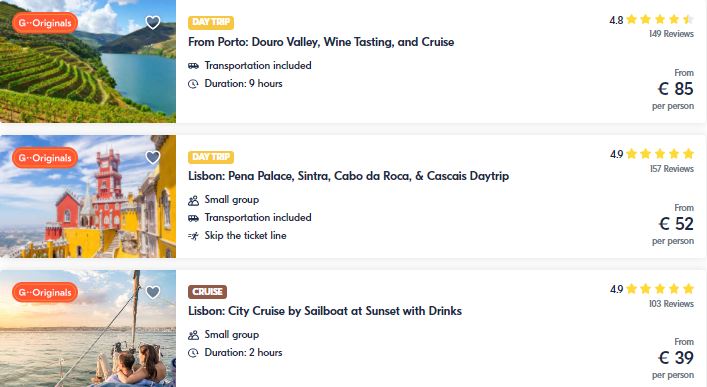Image resolution: width=707 pixels, height=387 pixels.
Task: Open Lisbon: City Cruise by Sailboat title
Action: coord(325,311)
